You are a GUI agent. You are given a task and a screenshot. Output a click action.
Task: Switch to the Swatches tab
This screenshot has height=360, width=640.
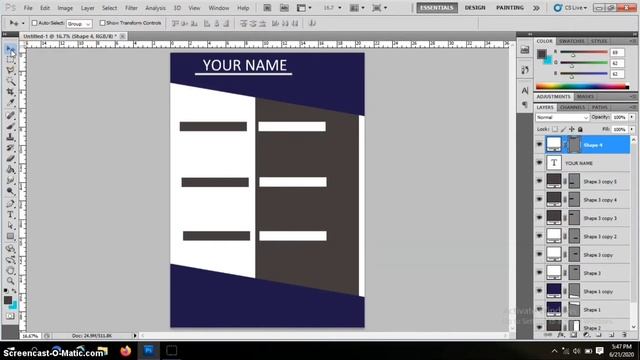tap(571, 41)
